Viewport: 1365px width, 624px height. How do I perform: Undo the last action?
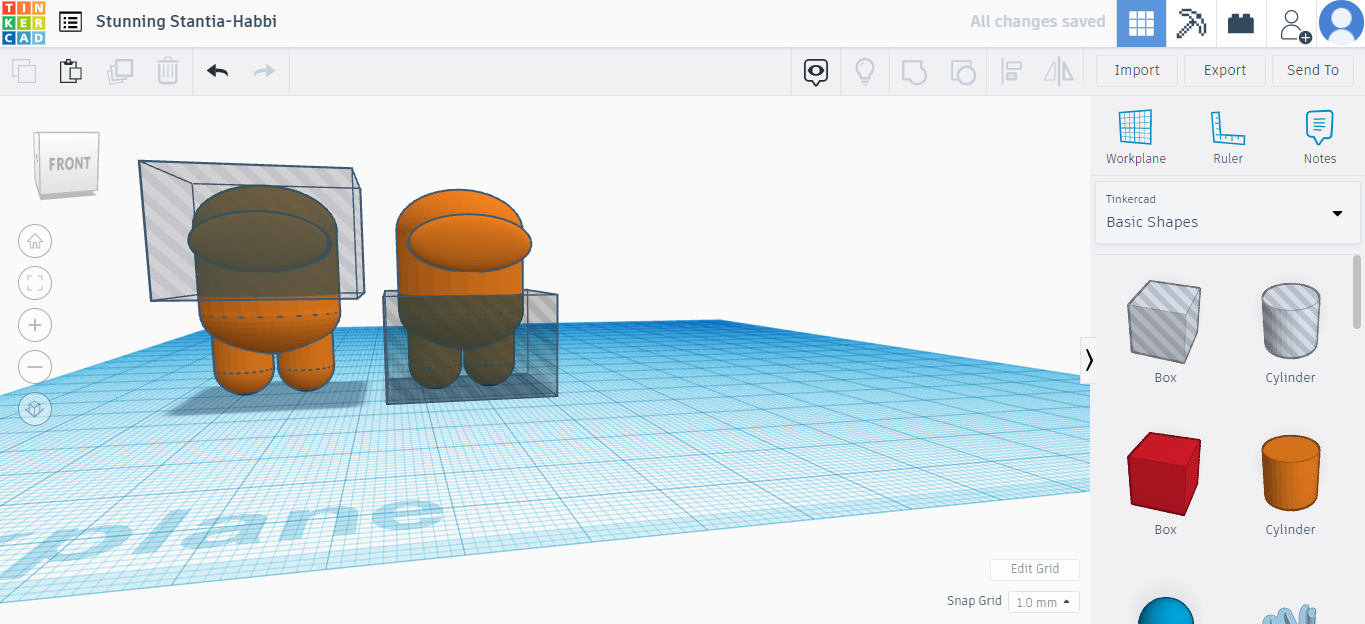(x=217, y=71)
